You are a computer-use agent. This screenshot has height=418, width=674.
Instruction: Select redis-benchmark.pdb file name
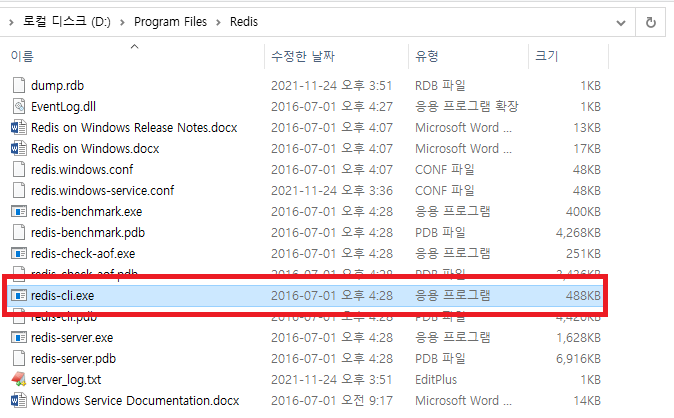88,233
